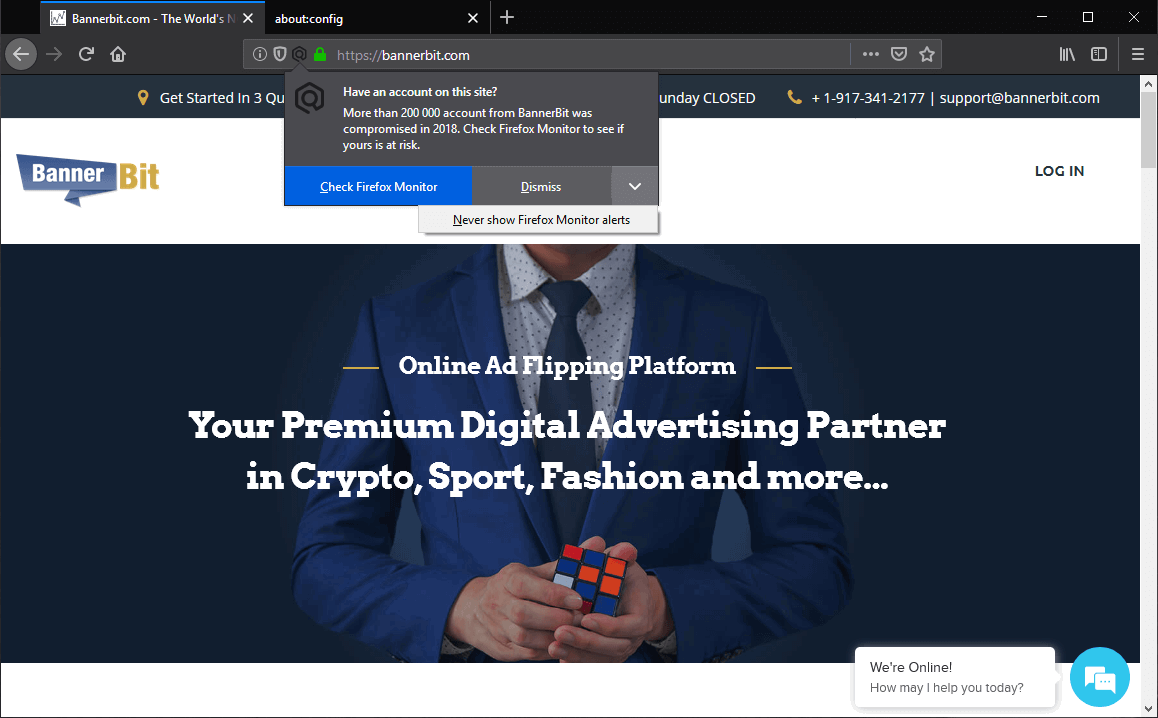Select Never show Firefox Monitor alerts
The width and height of the screenshot is (1158, 718).
(x=541, y=219)
